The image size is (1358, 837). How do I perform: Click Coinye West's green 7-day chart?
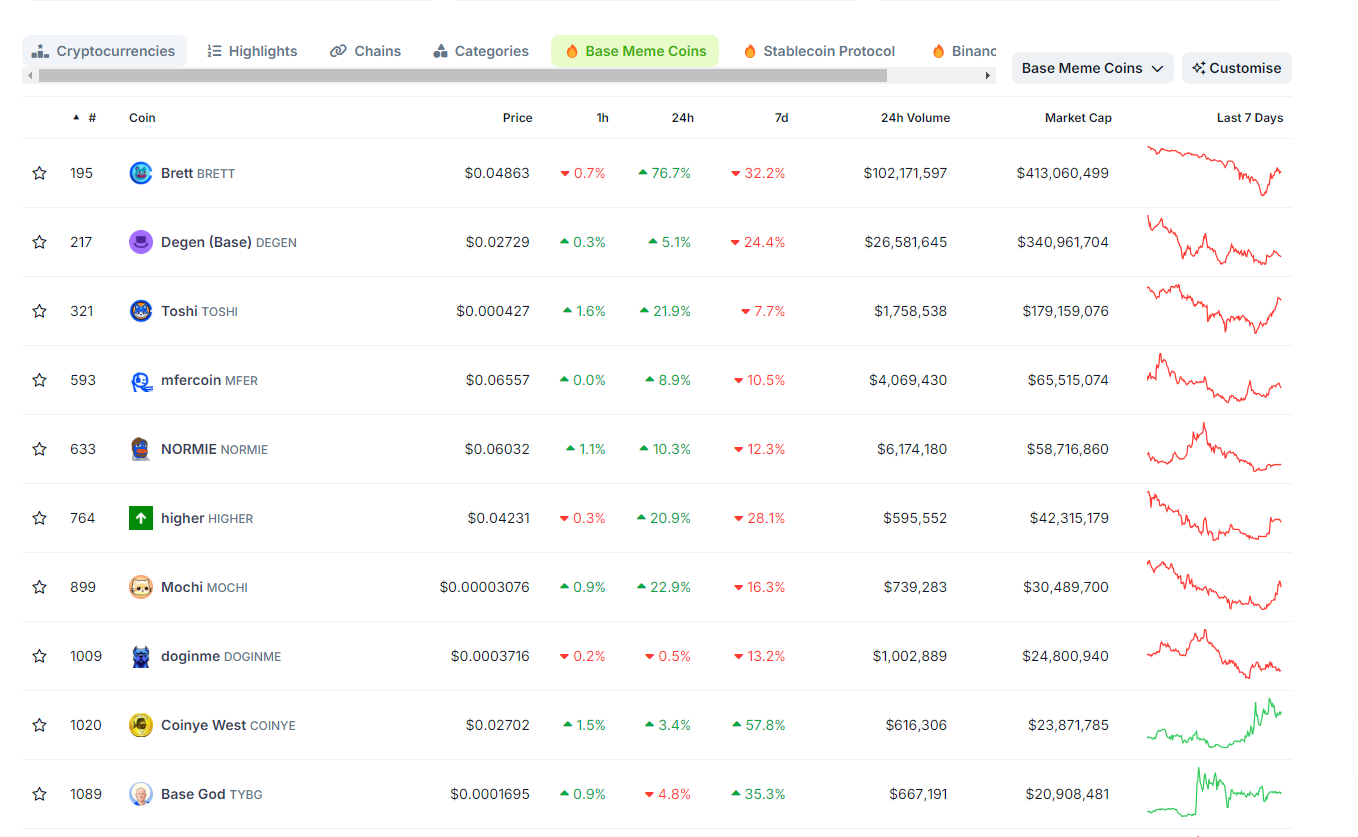tap(1214, 723)
